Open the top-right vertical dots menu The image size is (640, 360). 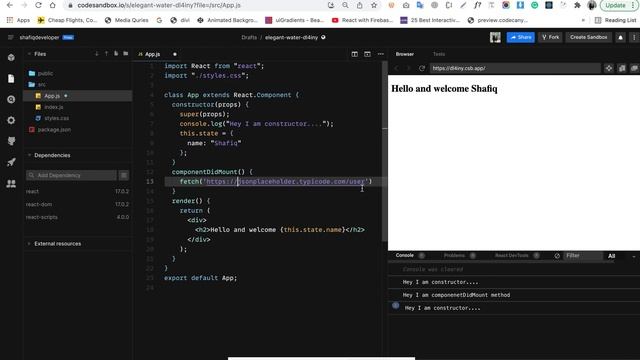pyautogui.click(x=634, y=37)
